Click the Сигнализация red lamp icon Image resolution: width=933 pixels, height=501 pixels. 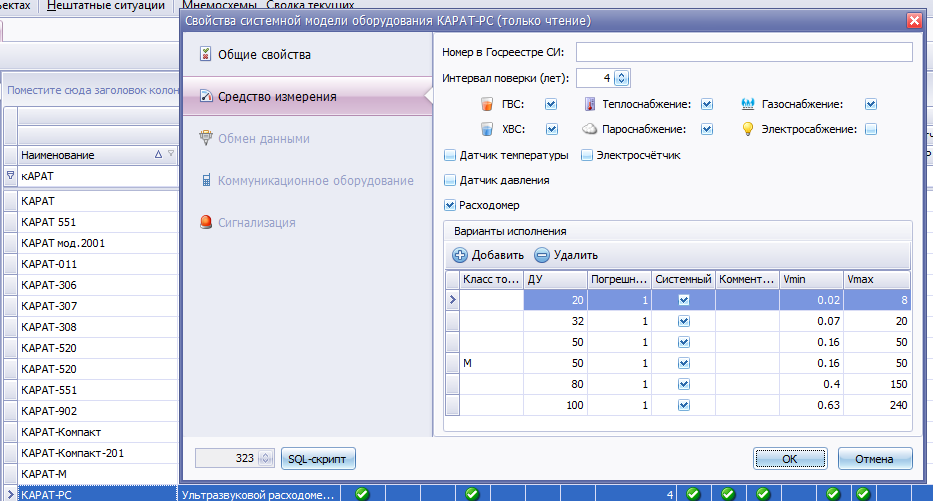click(206, 223)
